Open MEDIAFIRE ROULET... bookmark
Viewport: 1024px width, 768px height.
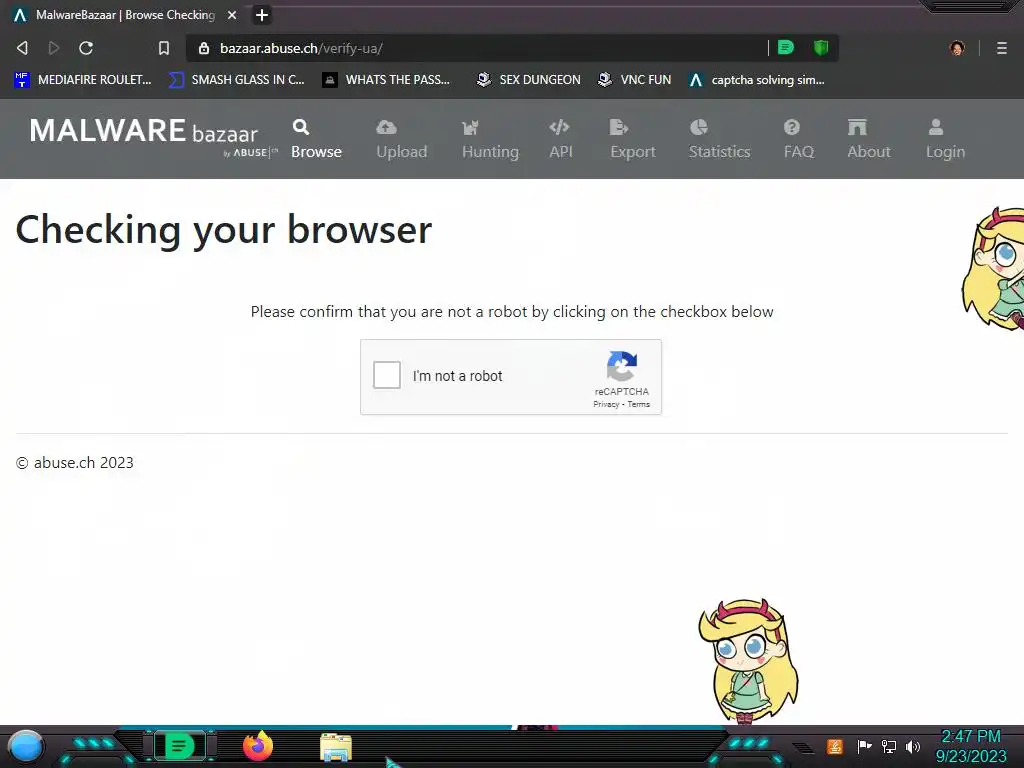[x=83, y=80]
